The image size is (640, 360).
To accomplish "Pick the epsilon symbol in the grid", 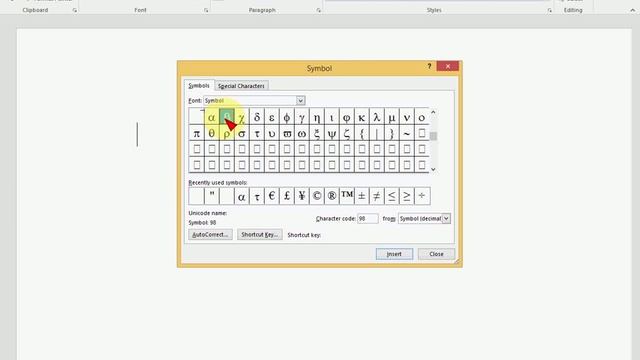I will click(272, 117).
